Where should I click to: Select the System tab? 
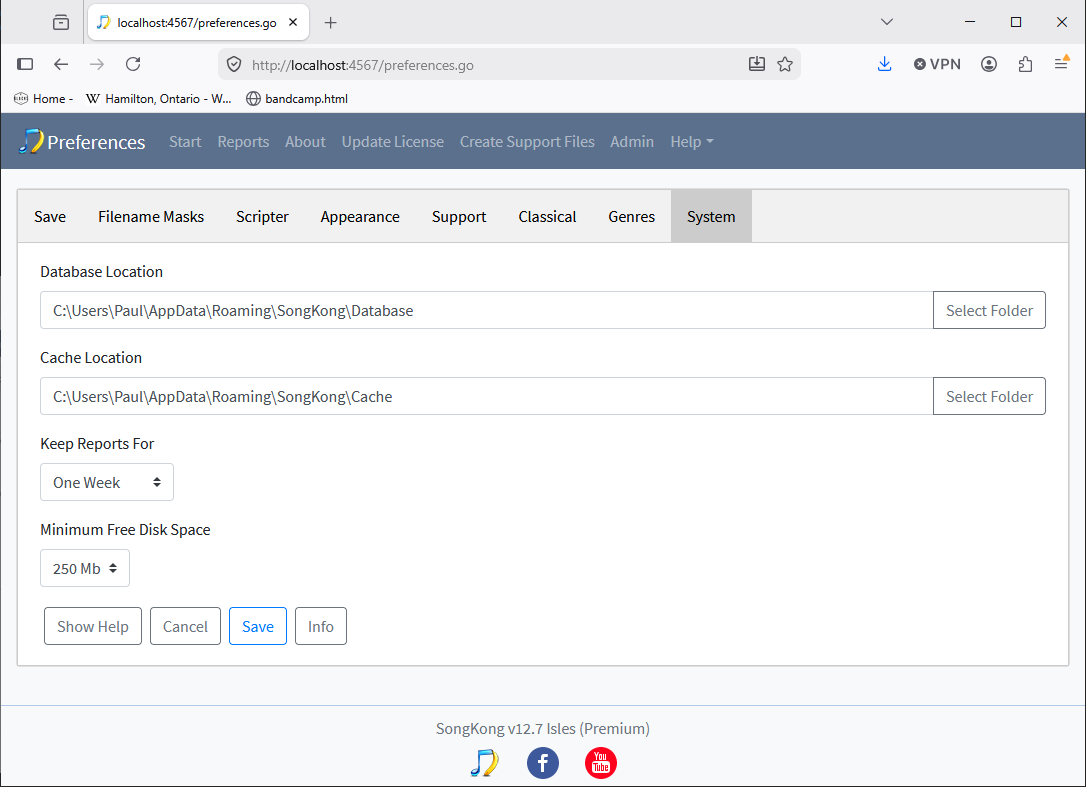coord(711,217)
